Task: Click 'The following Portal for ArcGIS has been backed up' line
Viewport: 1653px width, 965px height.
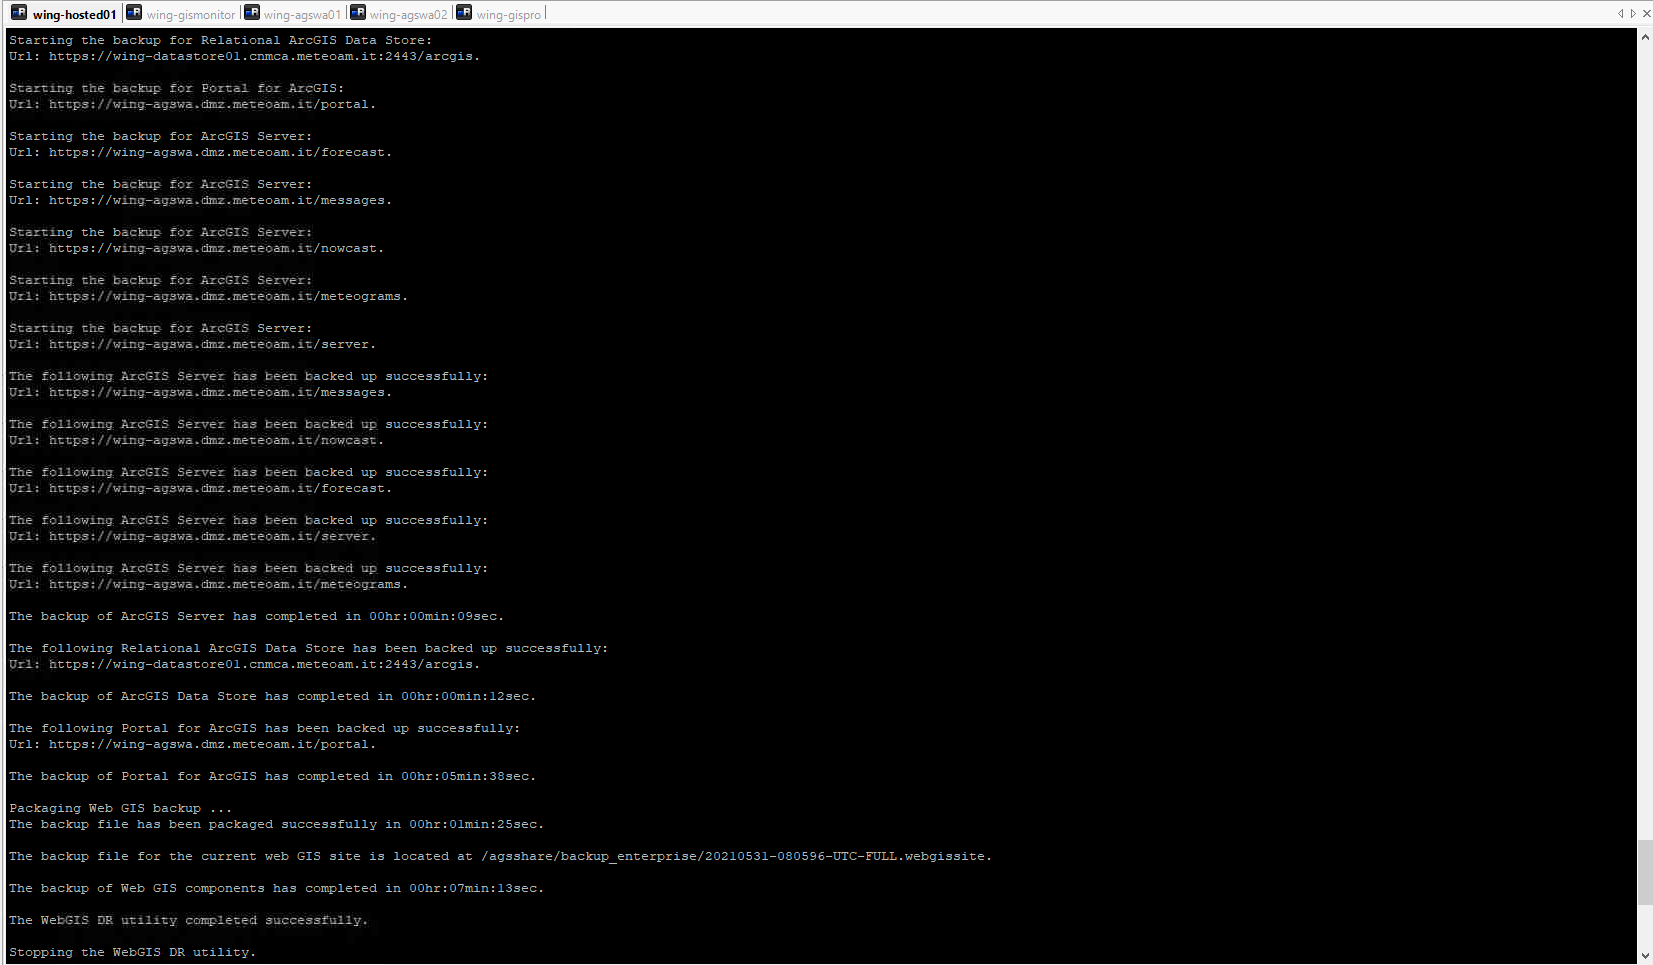Action: point(265,728)
